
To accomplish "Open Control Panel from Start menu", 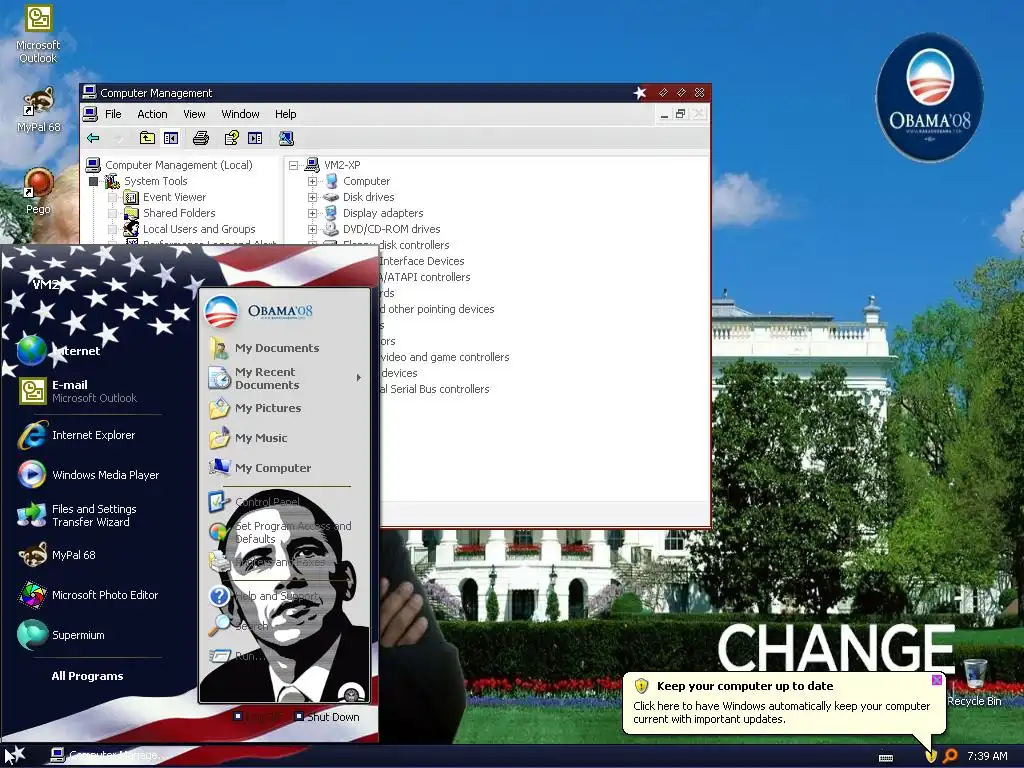I will [x=254, y=502].
